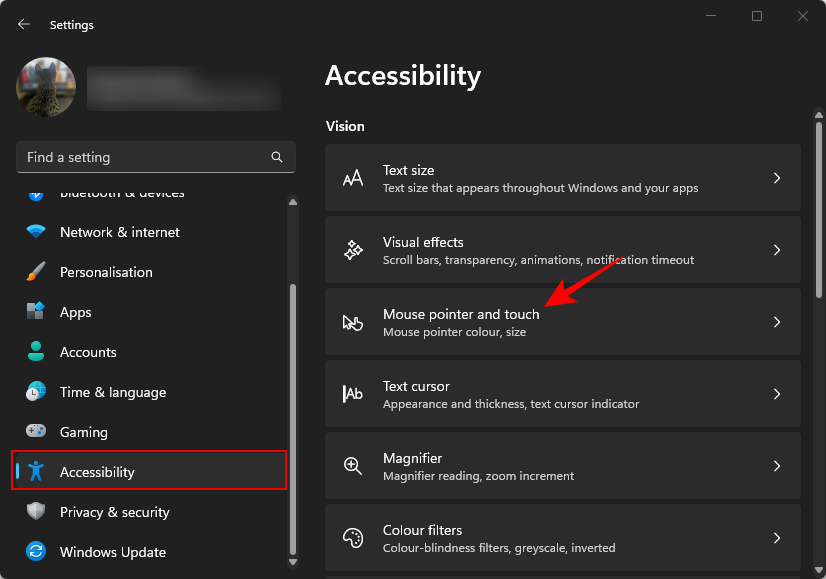Expand Colour filters via its chevron
Screen dimensions: 826x579
777,538
